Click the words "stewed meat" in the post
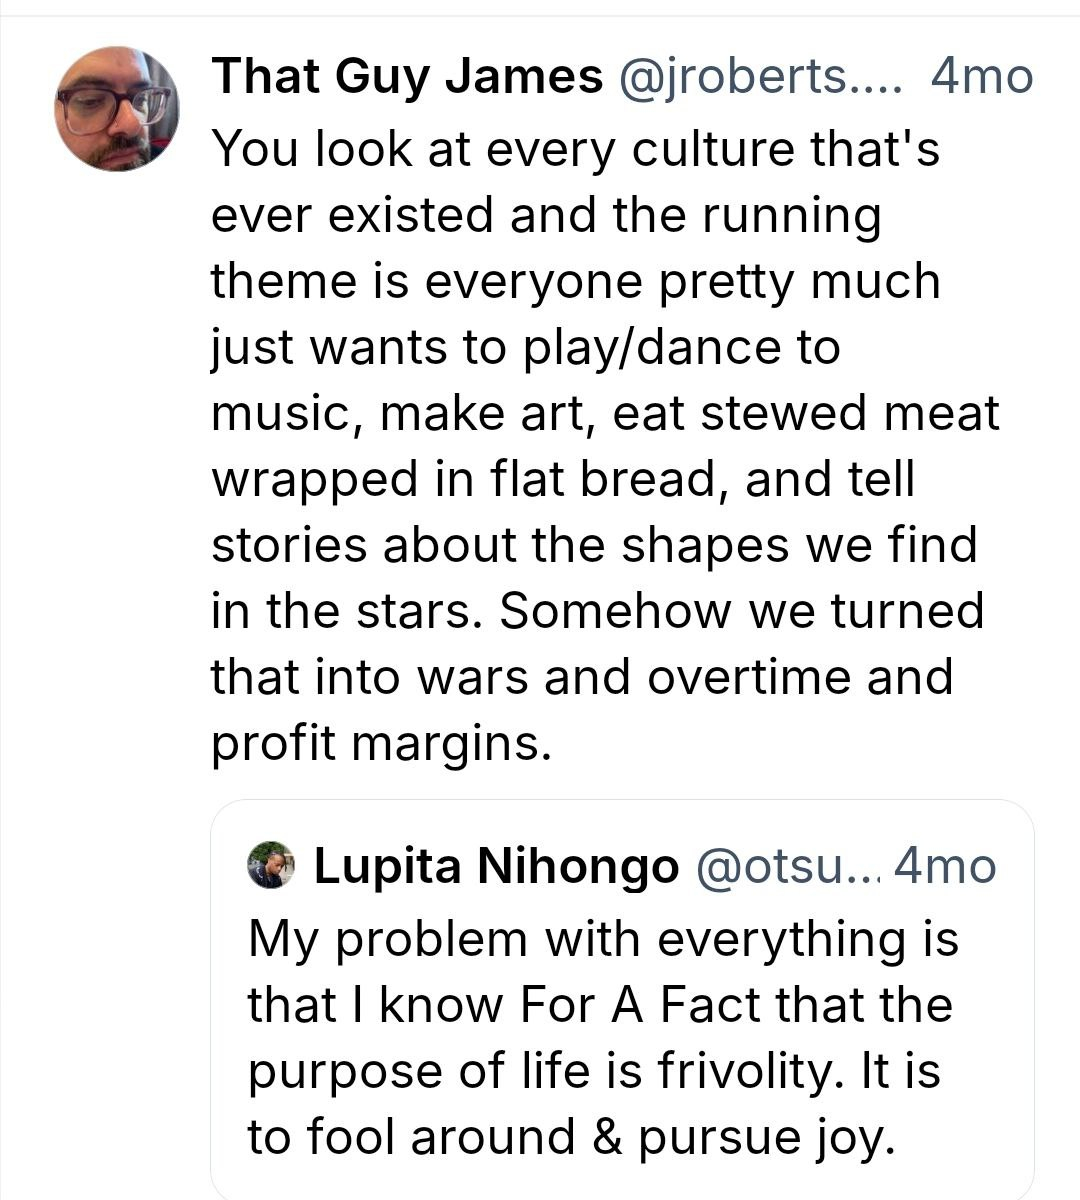The image size is (1080, 1200). 850,414
